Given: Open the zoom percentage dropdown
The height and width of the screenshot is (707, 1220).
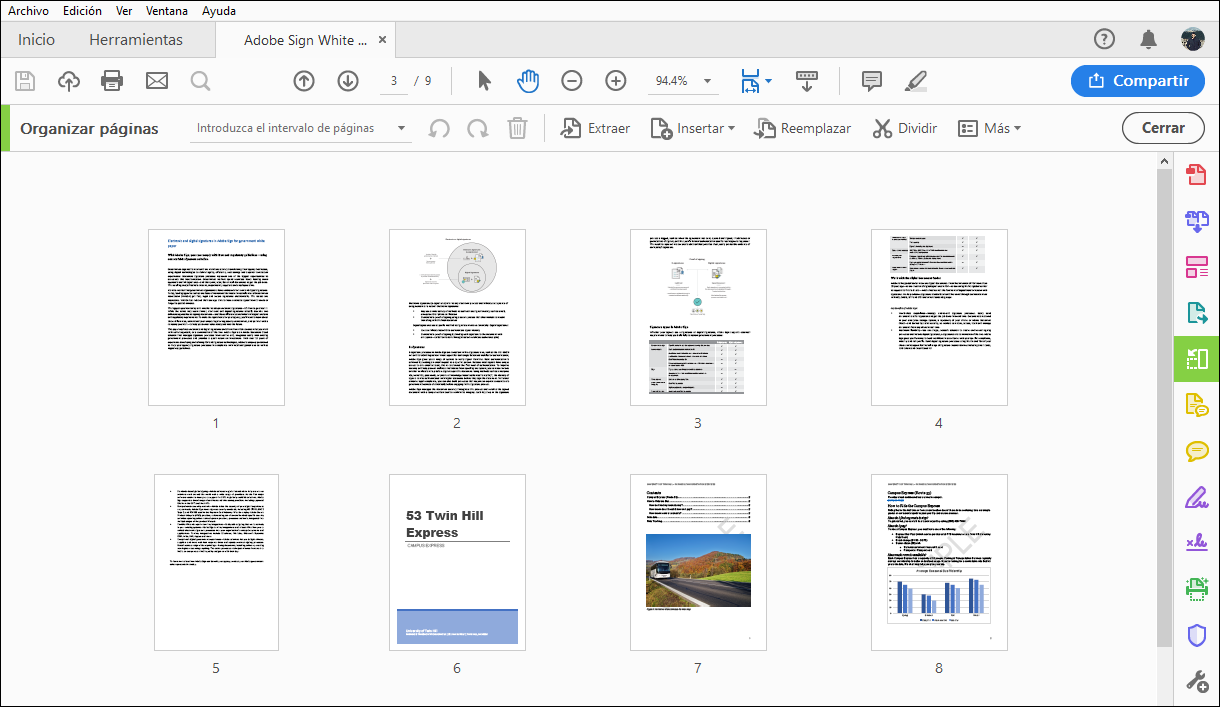Looking at the screenshot, I should click(x=706, y=81).
